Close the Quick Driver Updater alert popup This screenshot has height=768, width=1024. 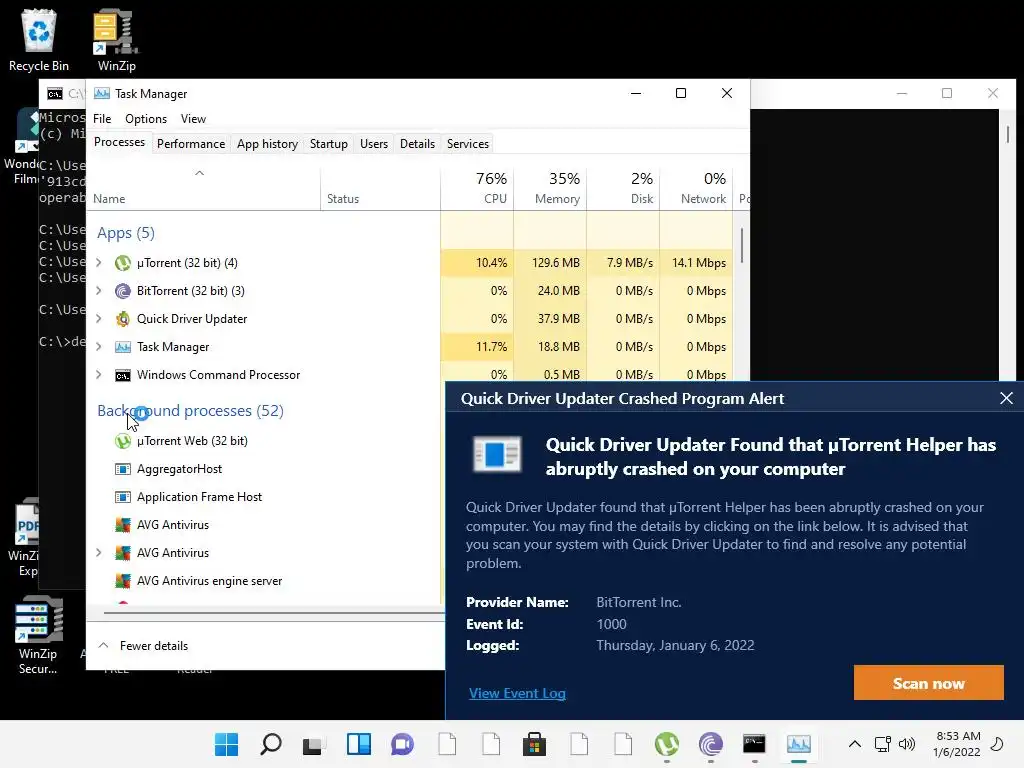point(1006,398)
